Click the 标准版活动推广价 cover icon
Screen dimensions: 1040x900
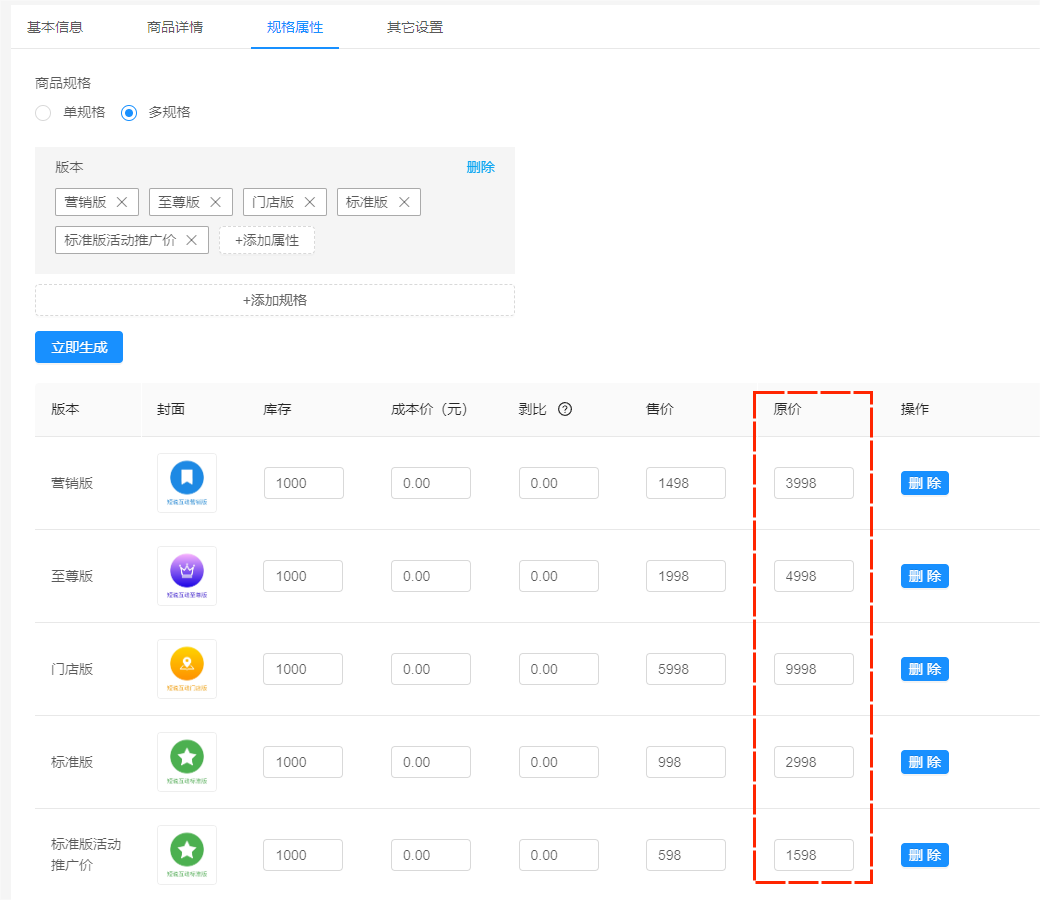[x=187, y=854]
